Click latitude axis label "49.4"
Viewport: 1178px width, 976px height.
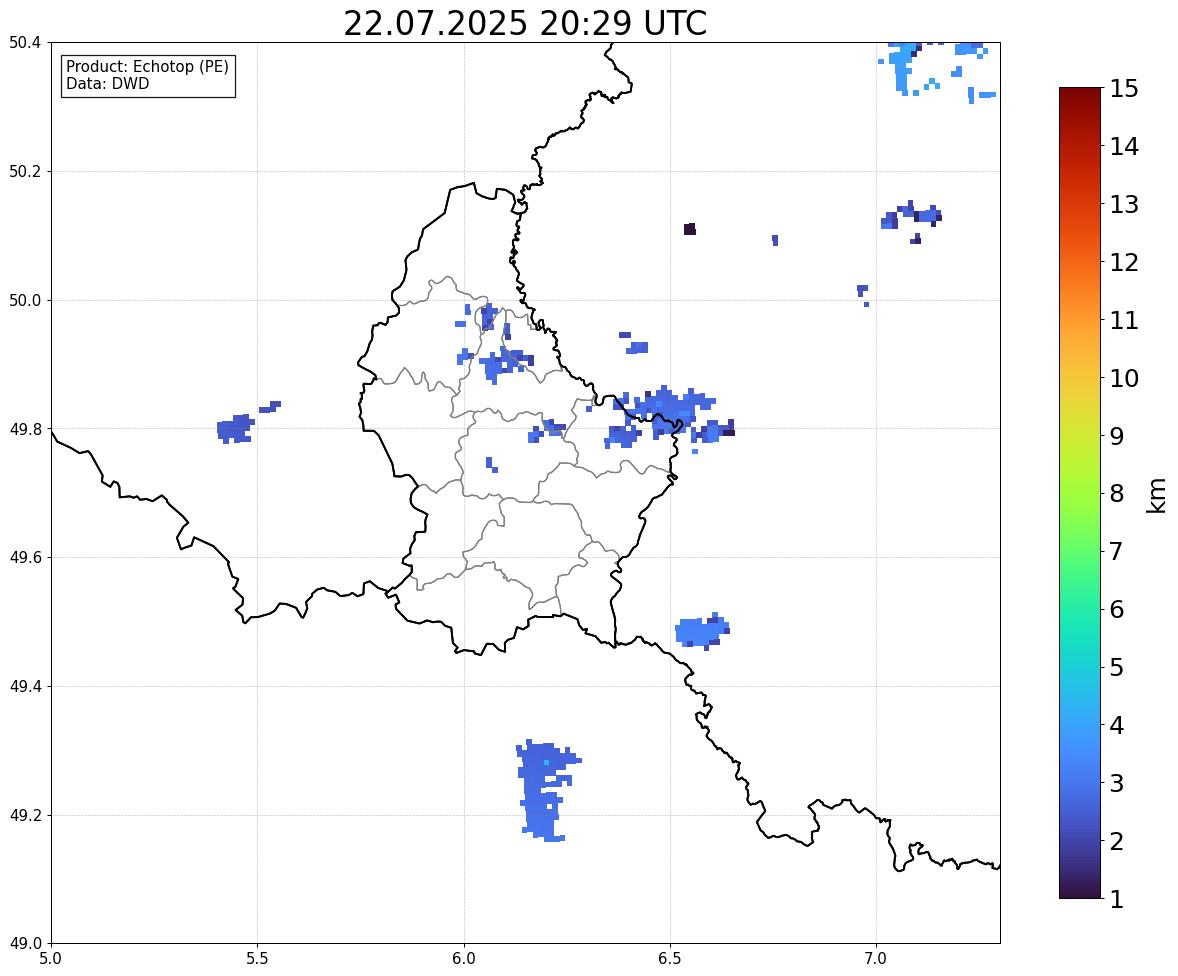tap(25, 687)
